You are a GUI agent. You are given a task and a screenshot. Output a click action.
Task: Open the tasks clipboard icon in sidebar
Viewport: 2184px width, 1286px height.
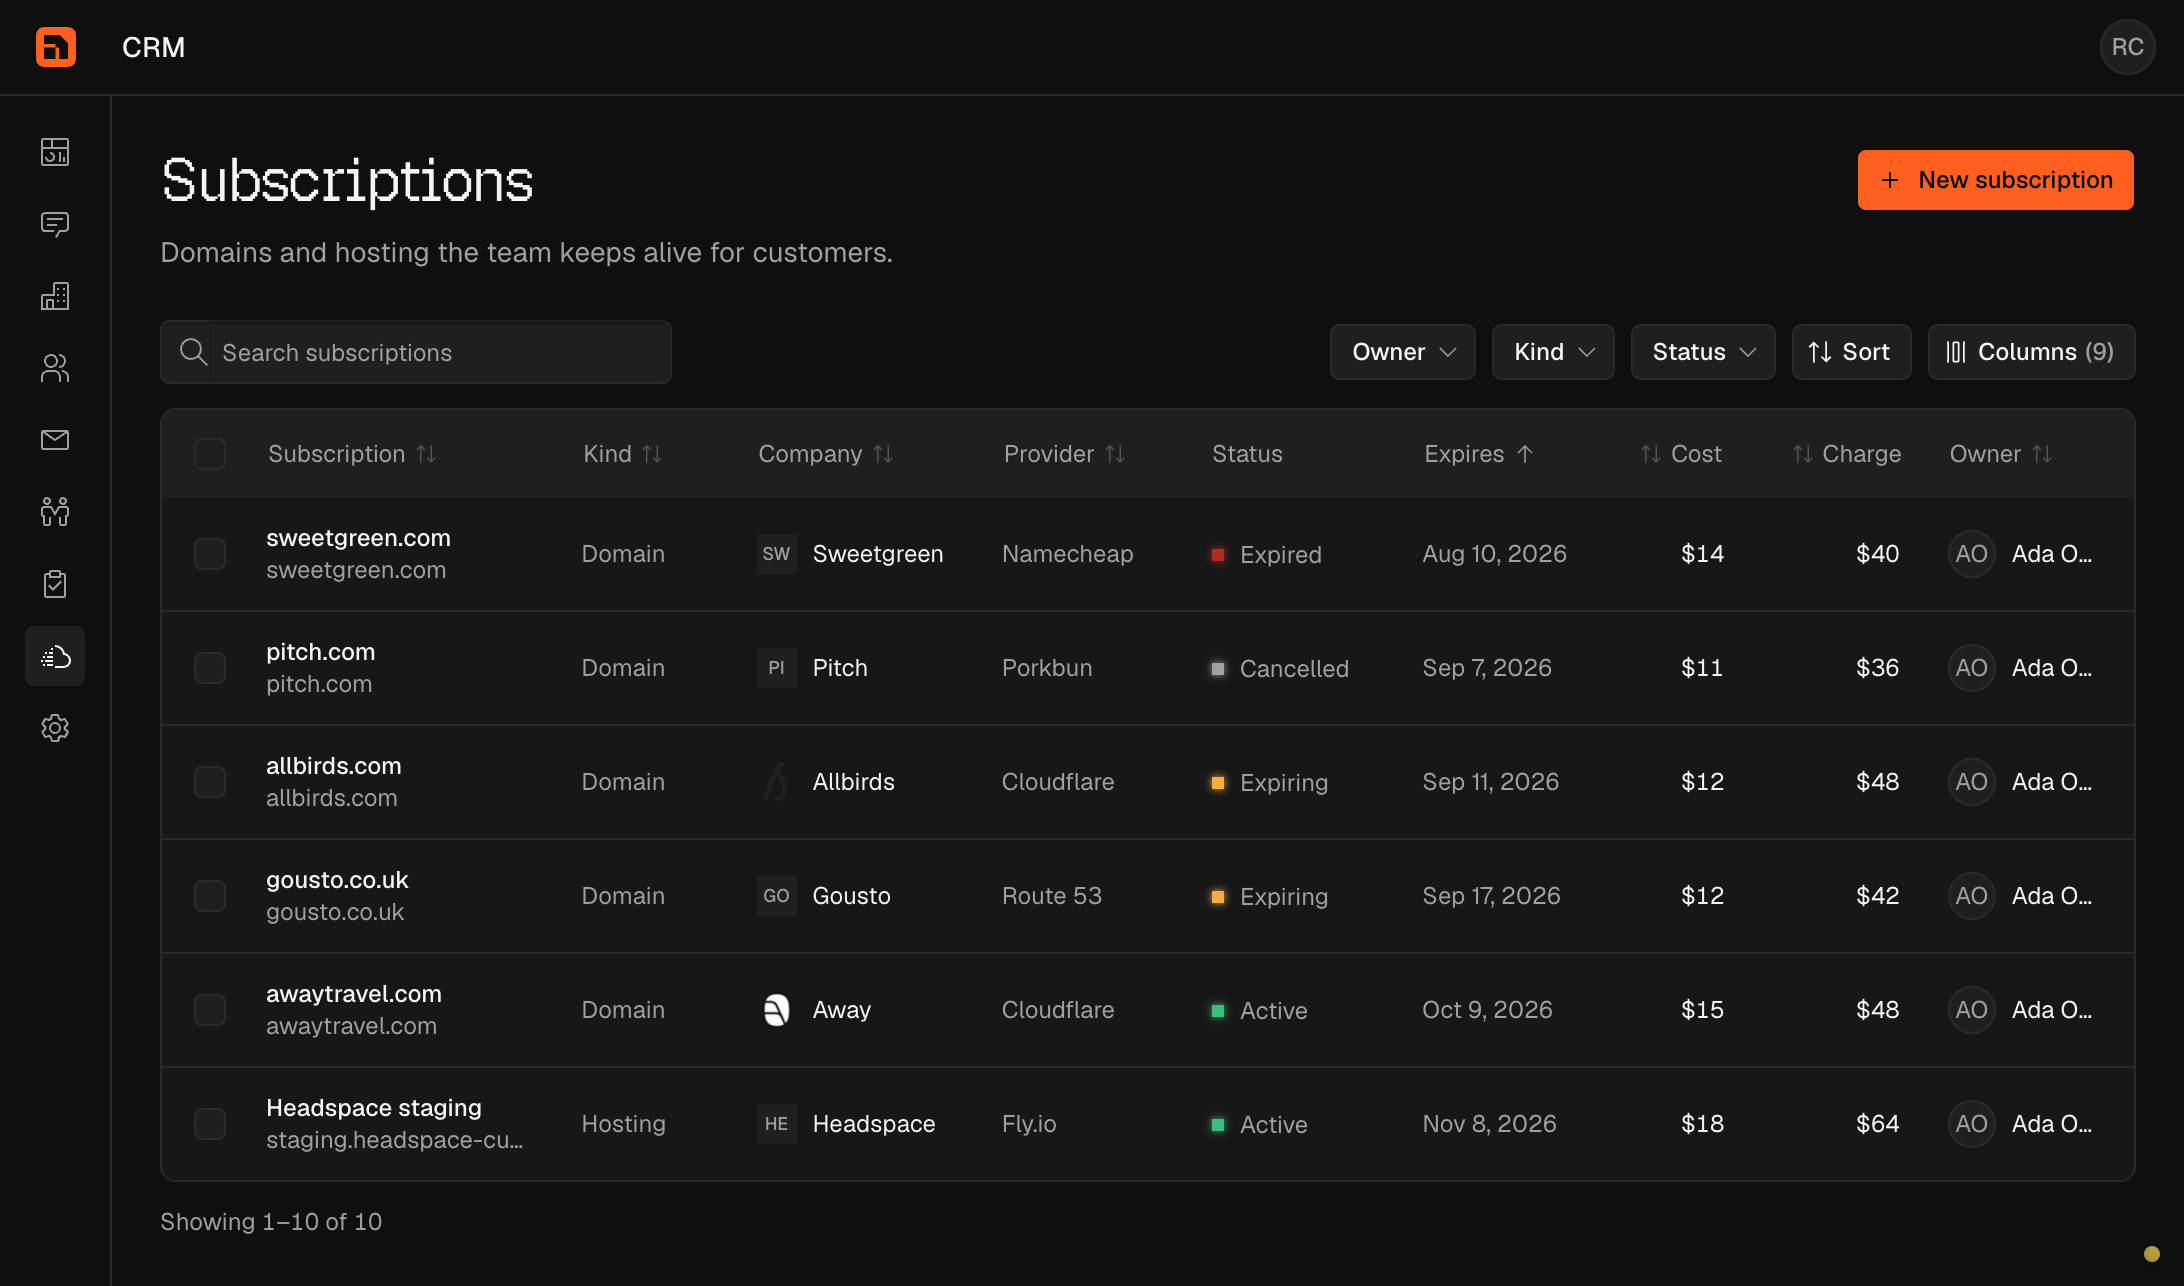coord(55,584)
